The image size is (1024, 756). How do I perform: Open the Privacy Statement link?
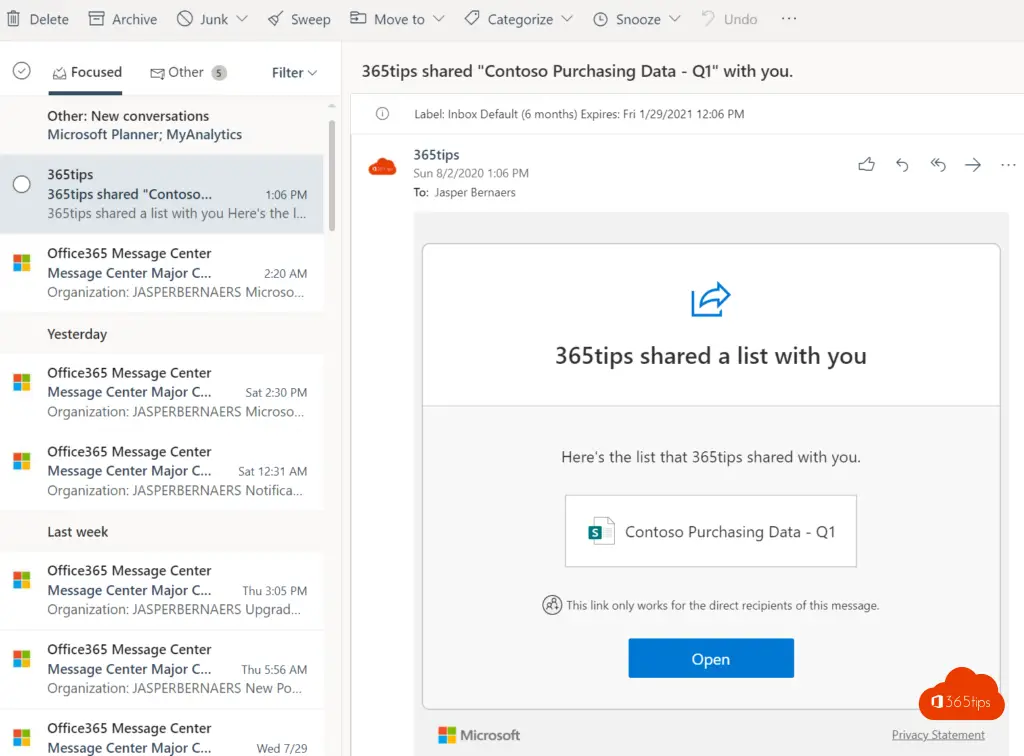(x=938, y=735)
